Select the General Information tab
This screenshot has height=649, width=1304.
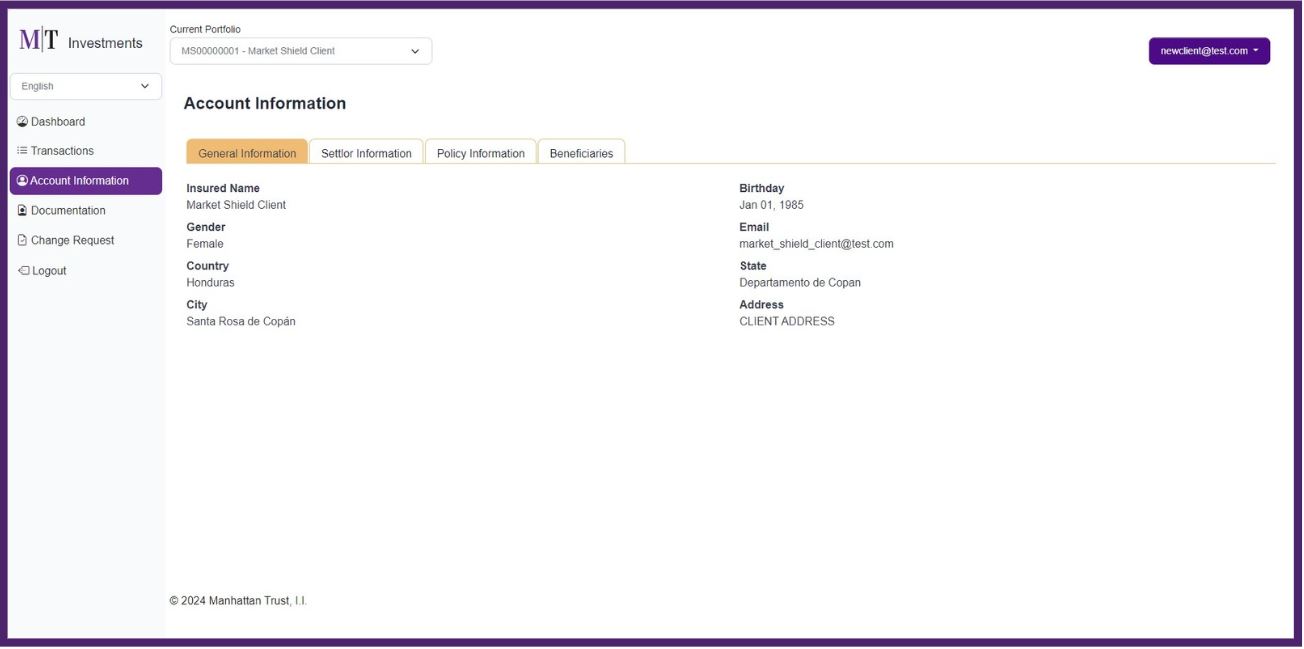247,153
